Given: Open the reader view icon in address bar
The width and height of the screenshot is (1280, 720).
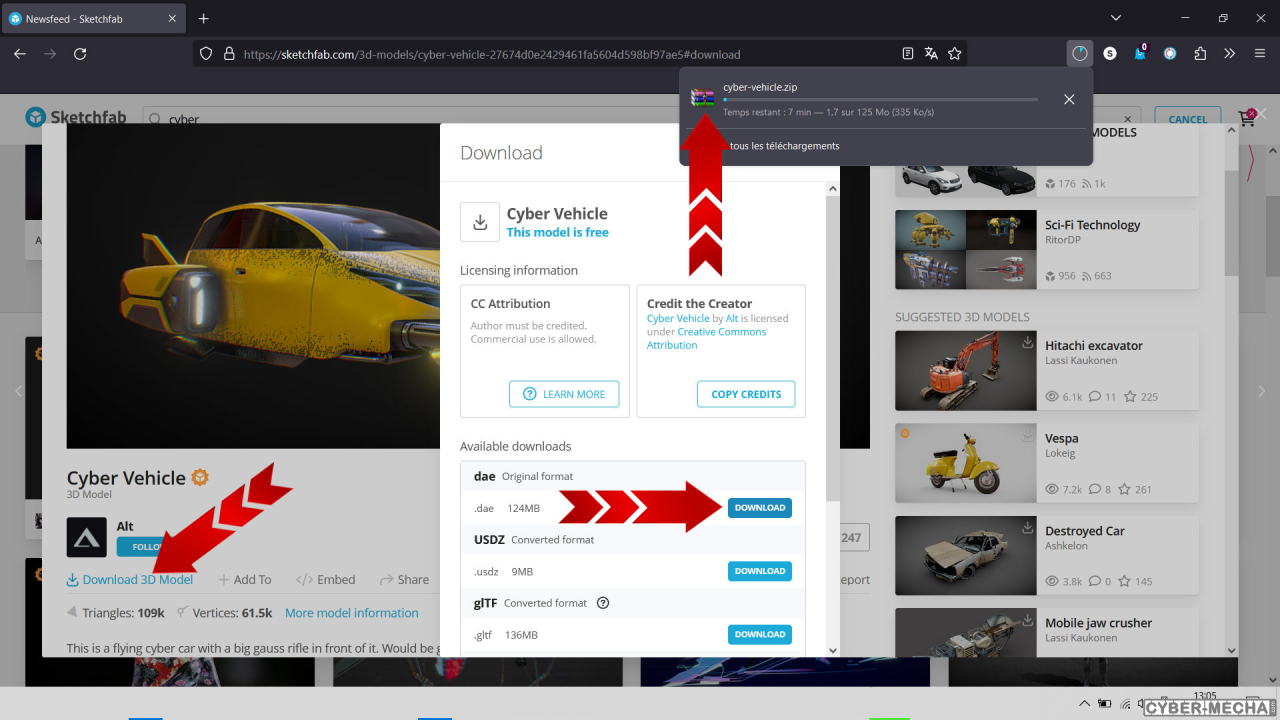Looking at the screenshot, I should click(908, 54).
